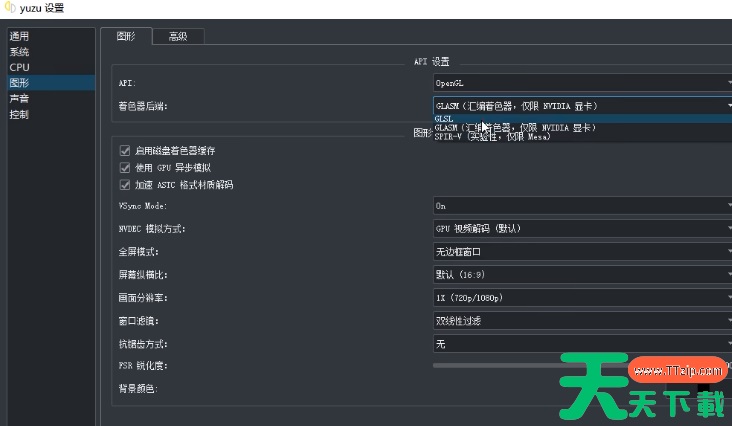The width and height of the screenshot is (732, 426).
Task: Switch to the 高级 tab
Action: click(177, 37)
